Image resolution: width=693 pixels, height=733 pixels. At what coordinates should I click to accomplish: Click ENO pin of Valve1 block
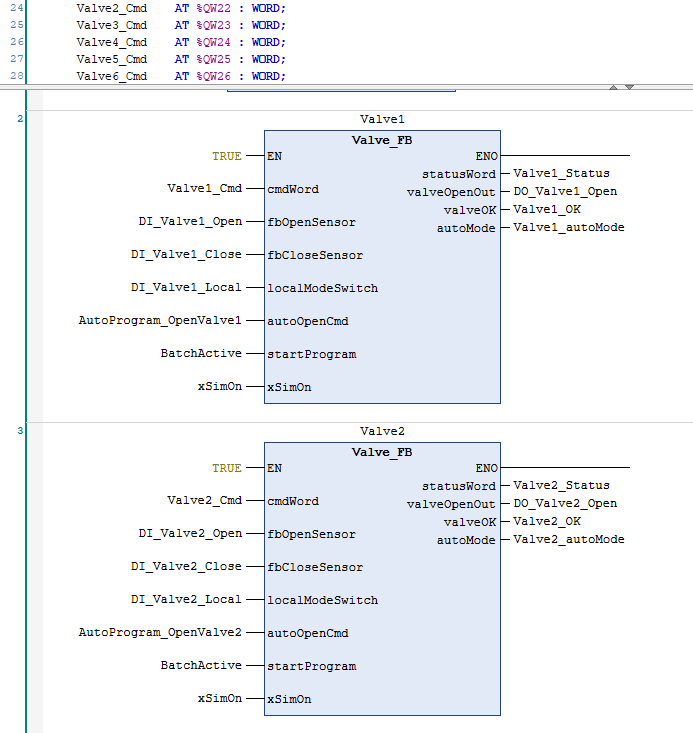[486, 156]
